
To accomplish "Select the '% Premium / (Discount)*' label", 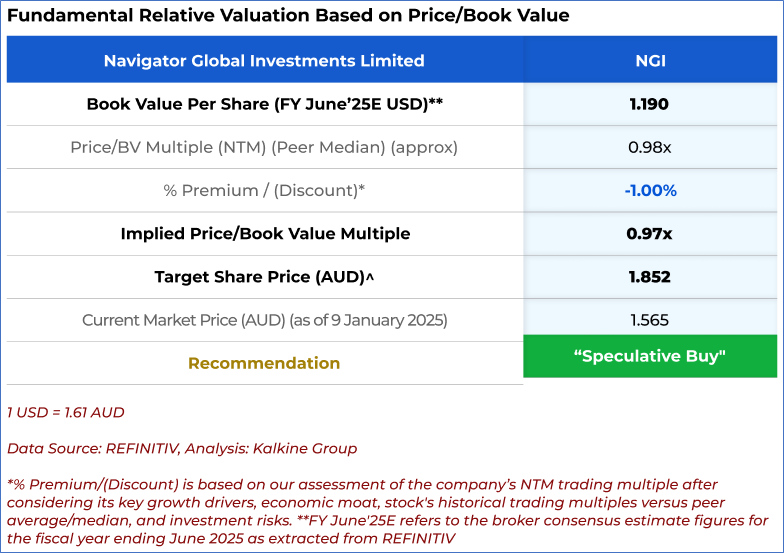I will [264, 190].
